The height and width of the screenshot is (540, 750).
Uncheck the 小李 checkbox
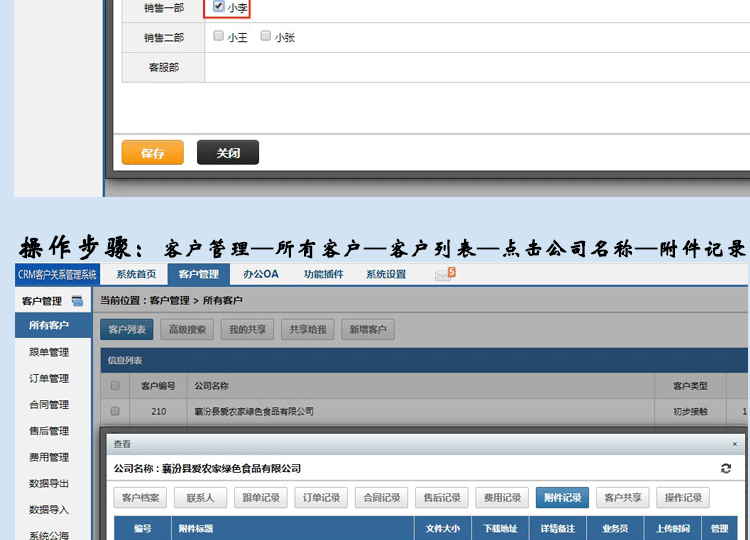pyautogui.click(x=219, y=6)
